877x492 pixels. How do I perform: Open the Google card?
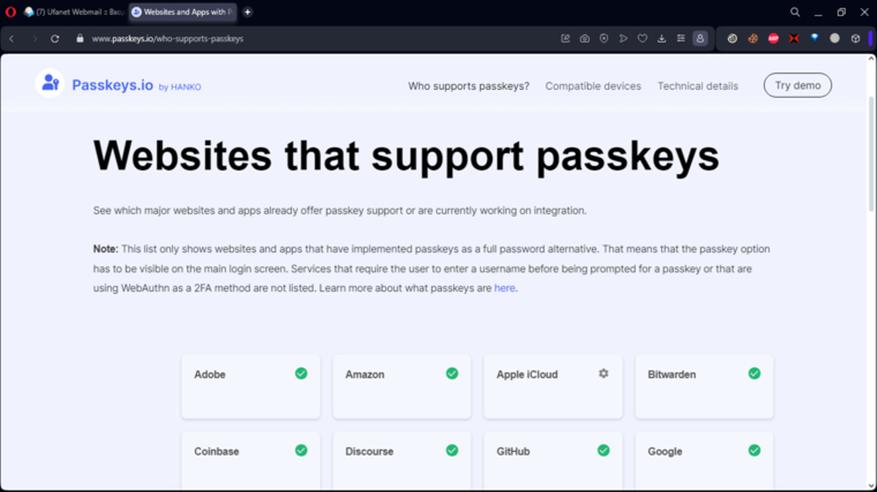click(704, 461)
